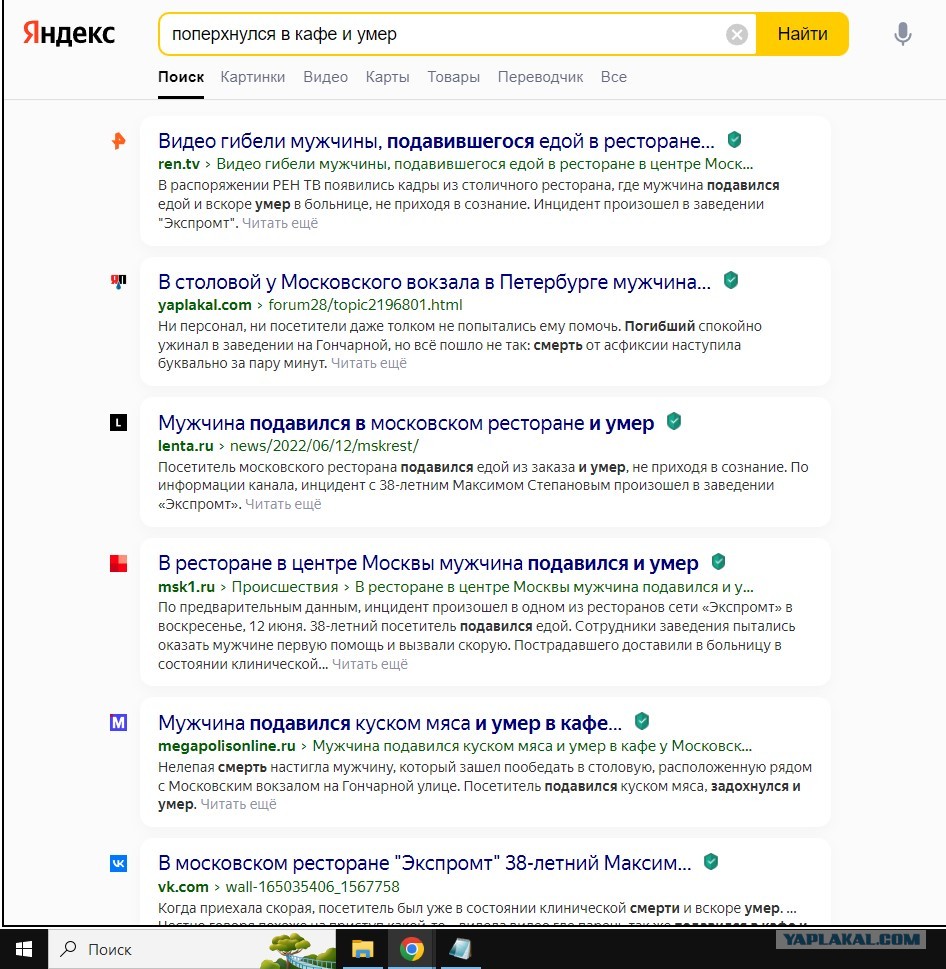Image resolution: width=946 pixels, height=969 pixels.
Task: Open the Windows Start menu
Action: coord(23,949)
